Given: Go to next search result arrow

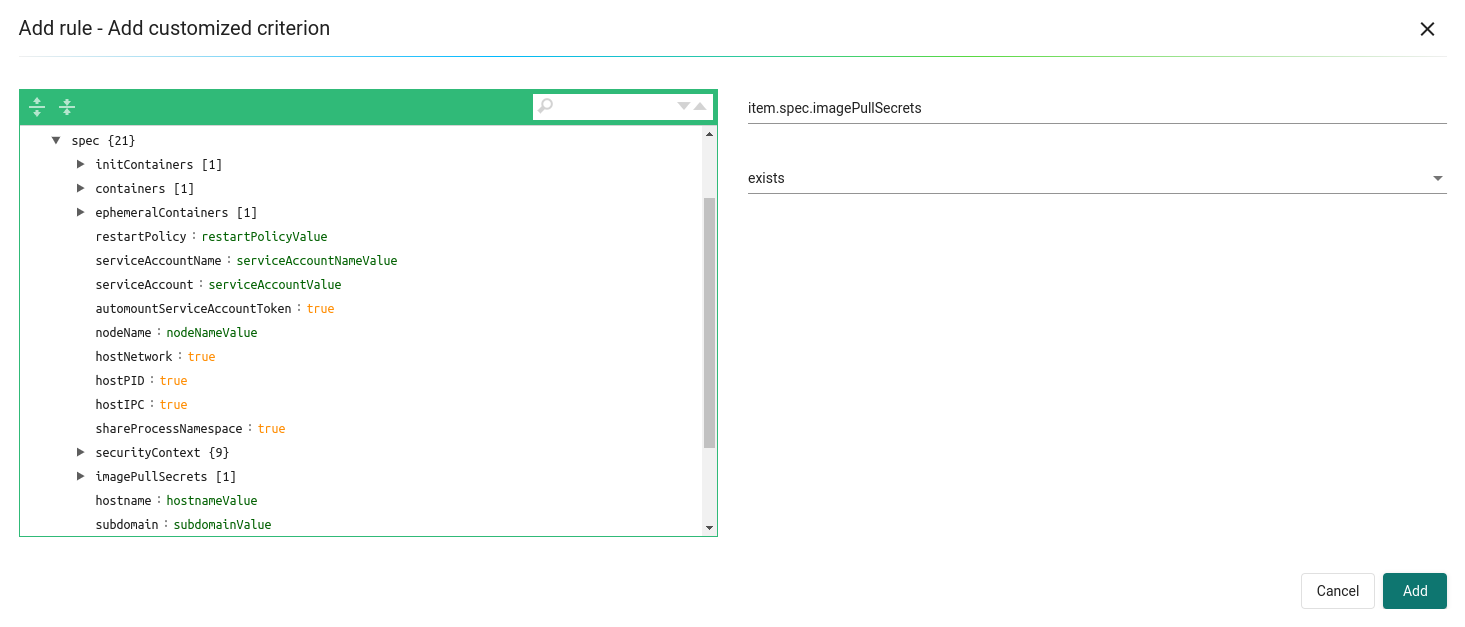Looking at the screenshot, I should [x=684, y=106].
